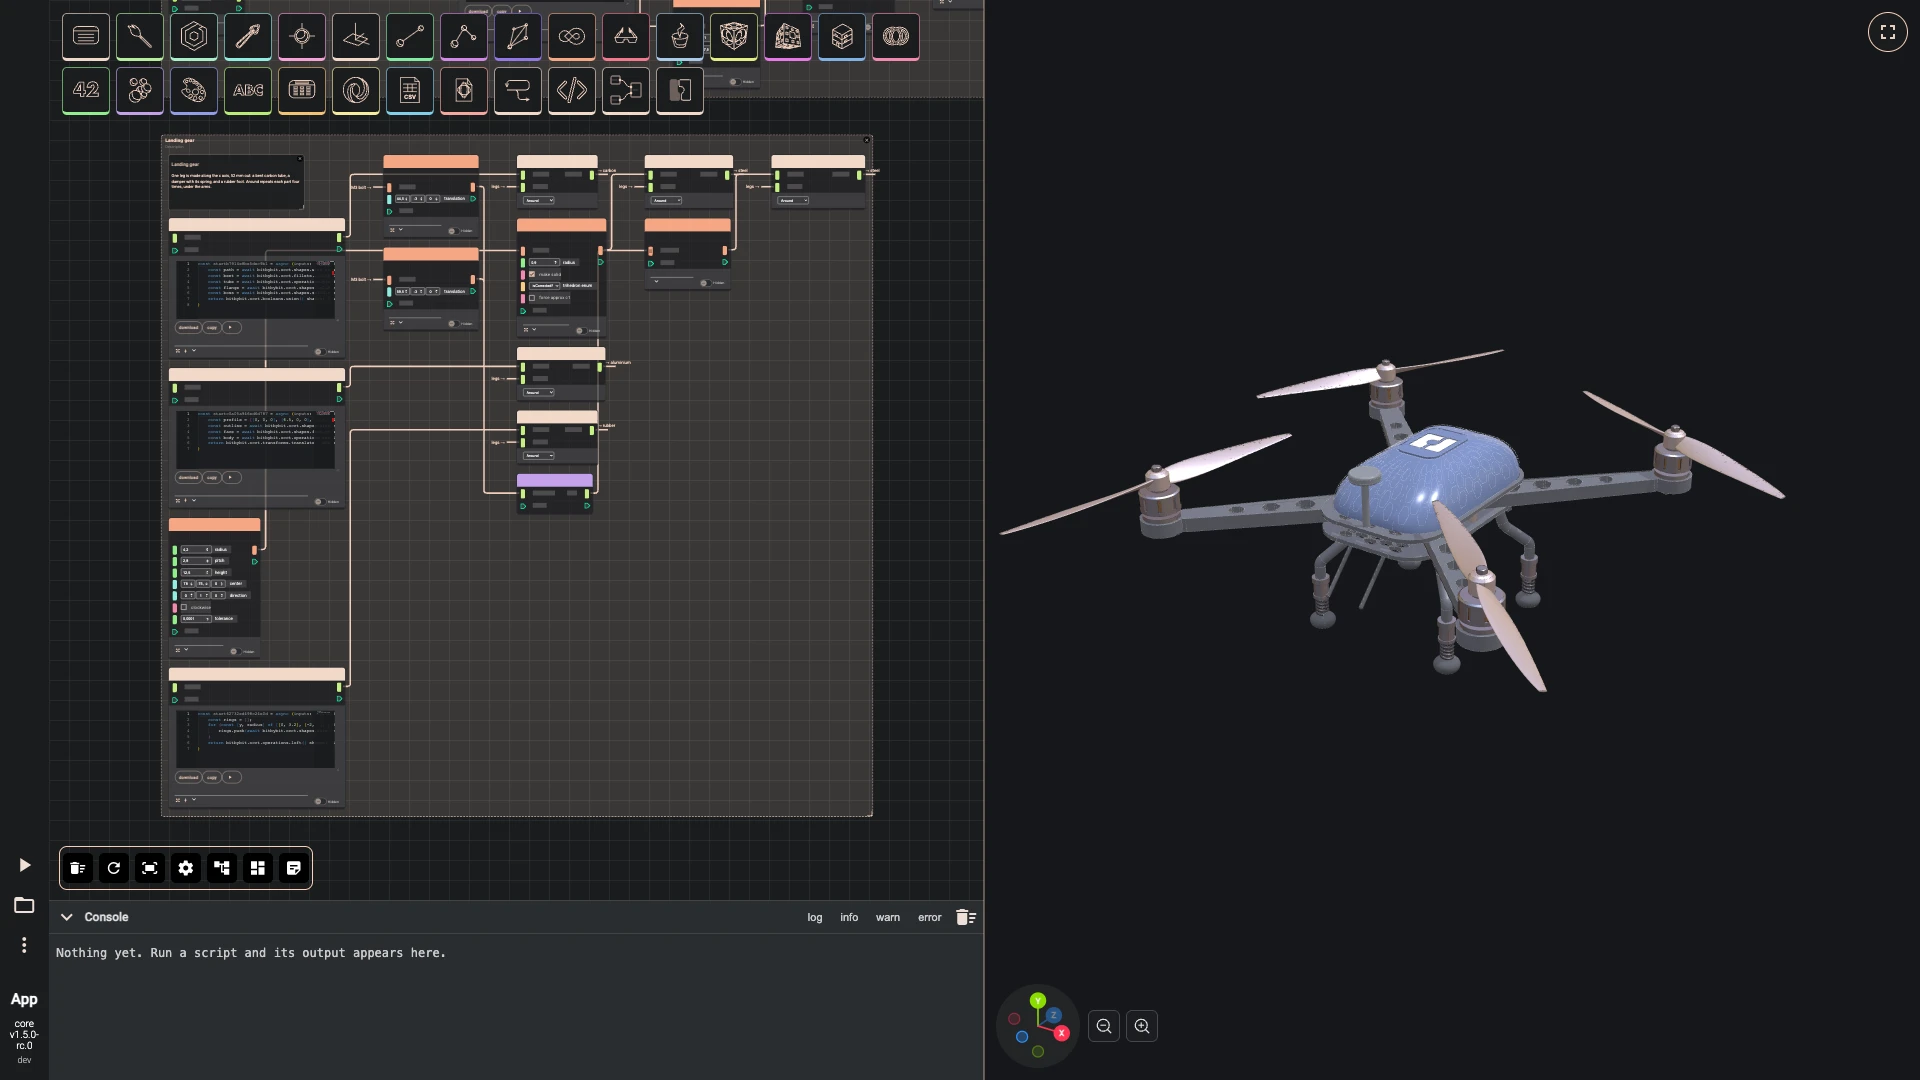Toggle the 'make solid' checkbox
Image resolution: width=1920 pixels, height=1080 pixels.
(x=532, y=274)
